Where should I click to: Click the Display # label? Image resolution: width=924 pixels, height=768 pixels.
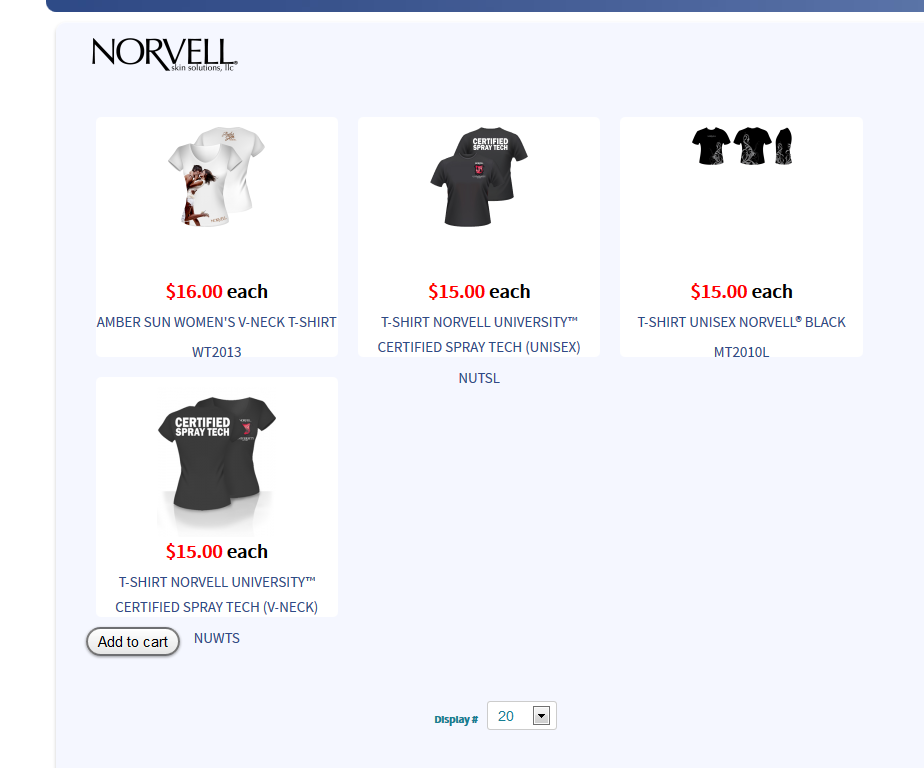(x=456, y=720)
